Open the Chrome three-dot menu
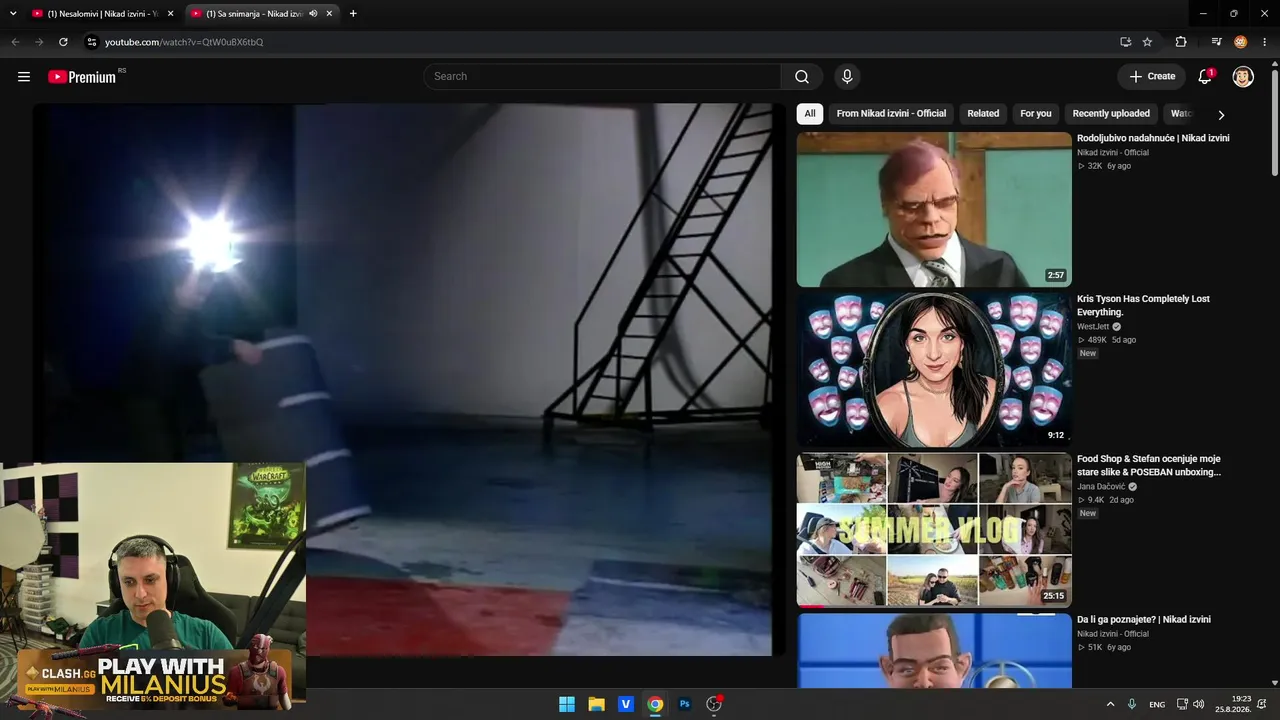1280x720 pixels. click(1265, 42)
